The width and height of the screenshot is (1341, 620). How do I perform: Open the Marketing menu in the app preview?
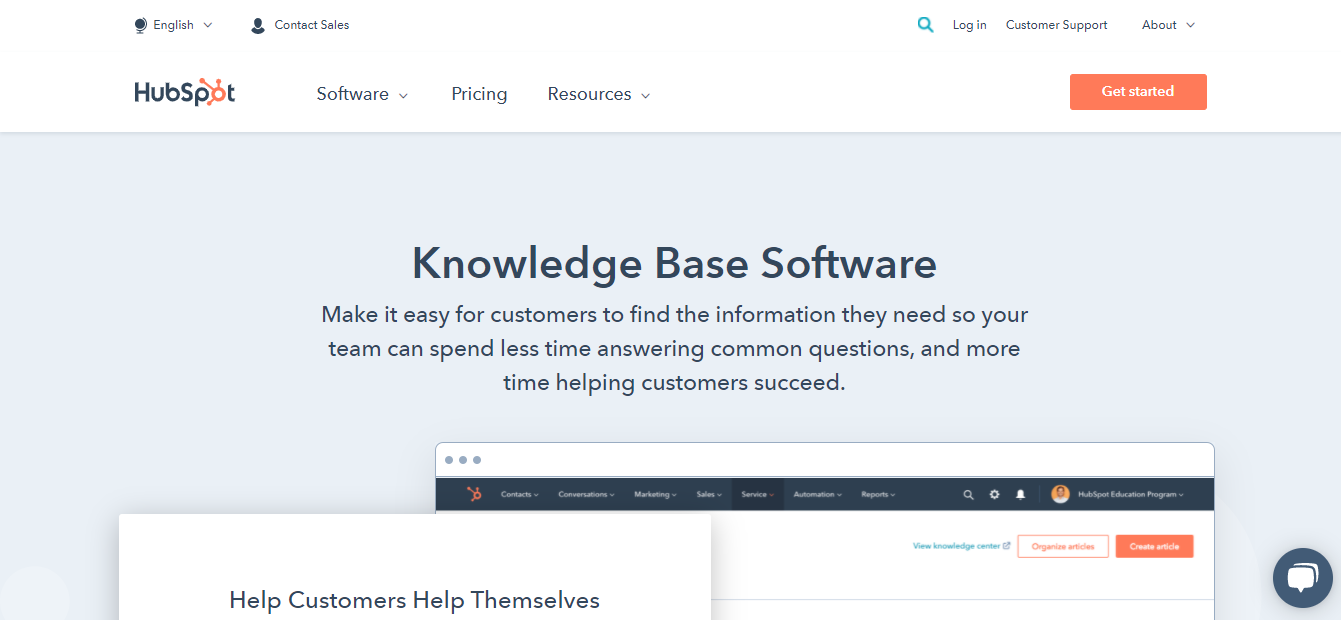point(655,494)
